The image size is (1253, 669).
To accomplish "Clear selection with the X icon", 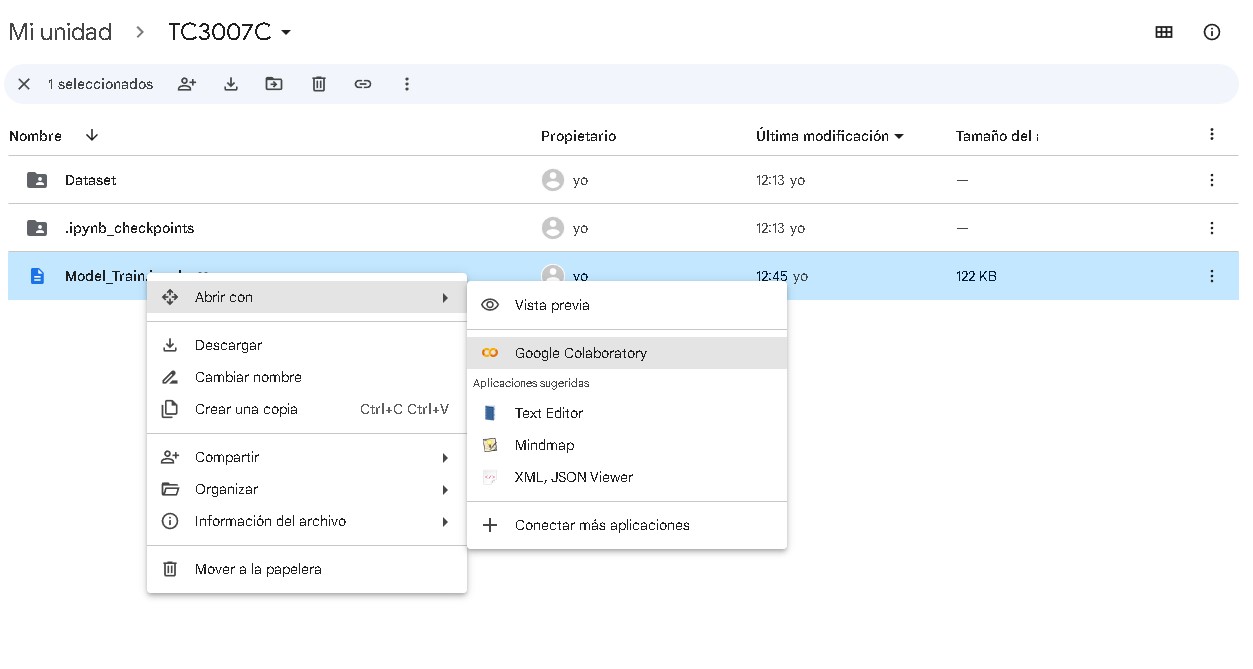I will (24, 84).
